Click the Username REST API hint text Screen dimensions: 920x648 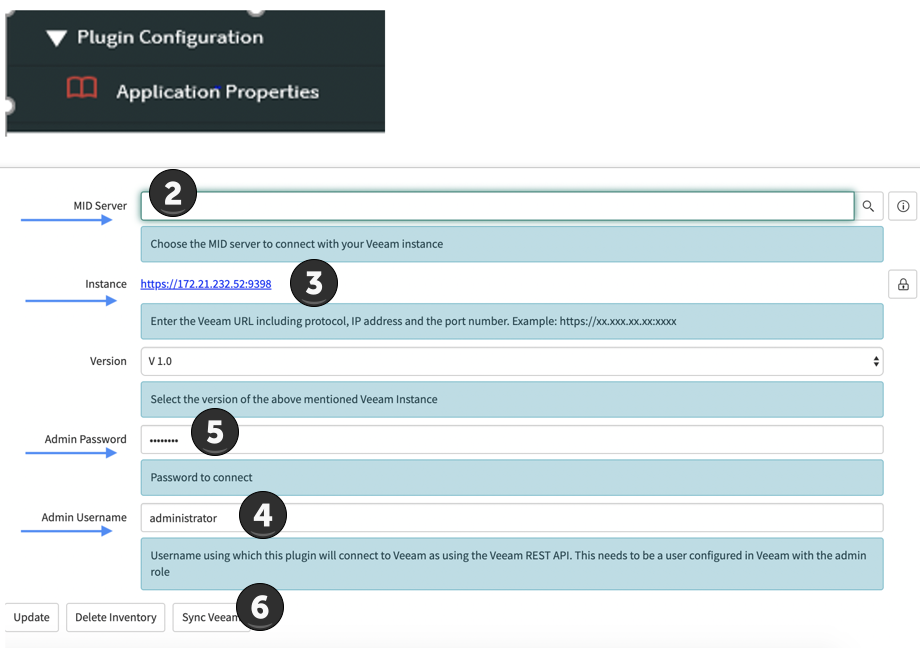click(508, 563)
